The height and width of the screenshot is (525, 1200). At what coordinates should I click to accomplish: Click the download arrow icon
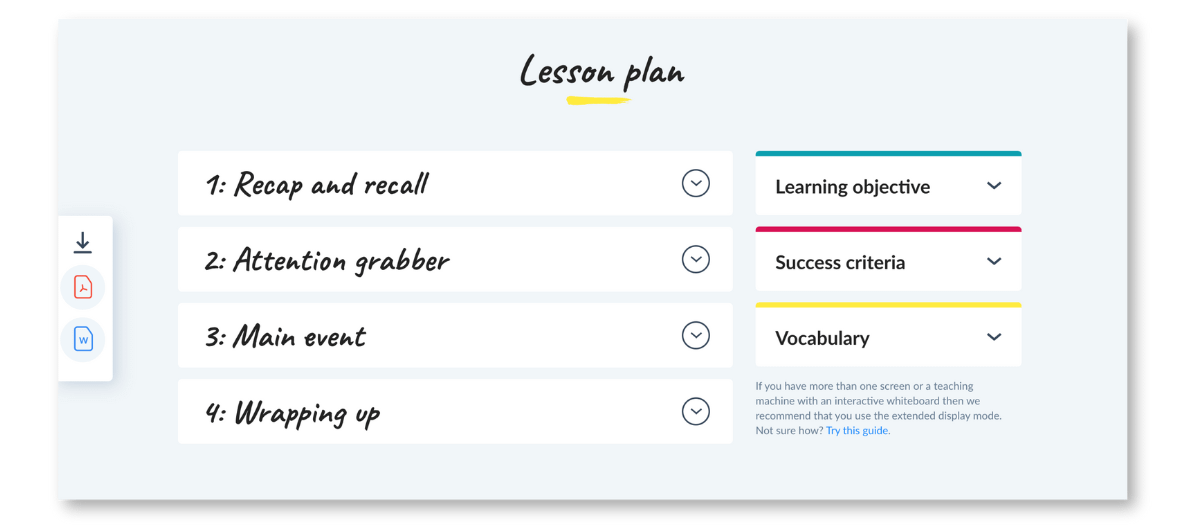pyautogui.click(x=83, y=243)
